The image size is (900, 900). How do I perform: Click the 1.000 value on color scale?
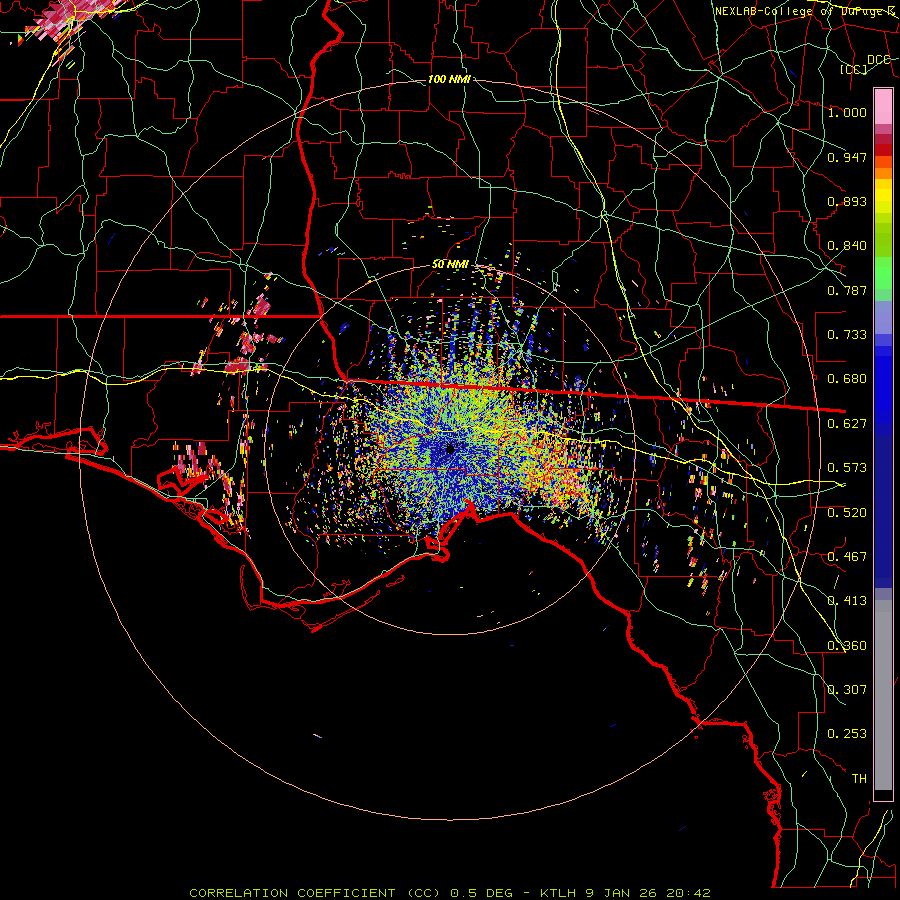click(x=847, y=112)
